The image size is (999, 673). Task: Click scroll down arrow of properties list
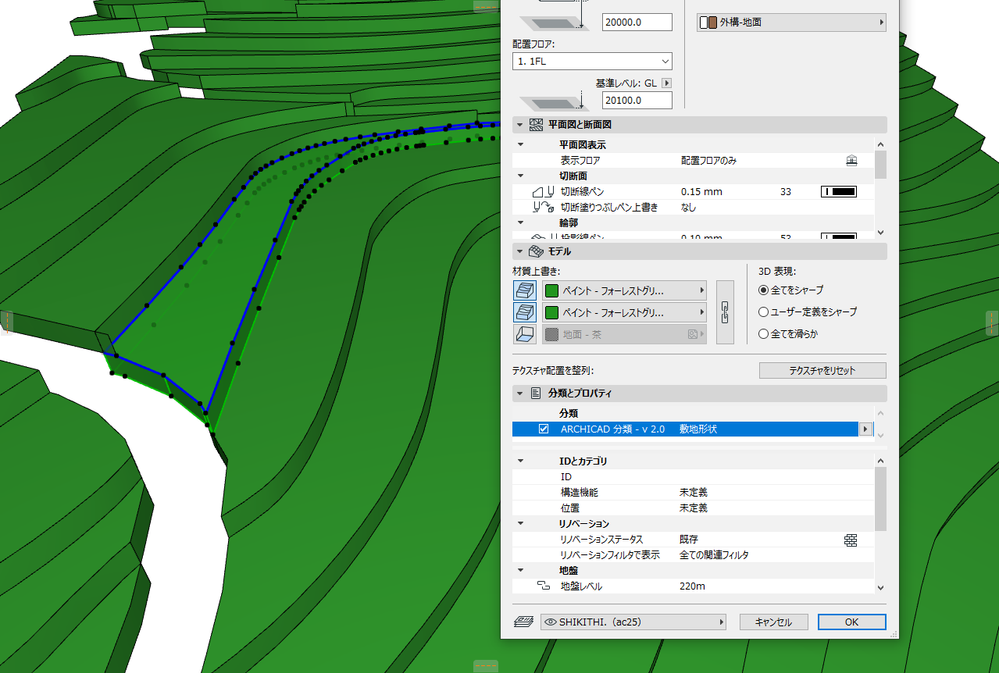point(880,588)
